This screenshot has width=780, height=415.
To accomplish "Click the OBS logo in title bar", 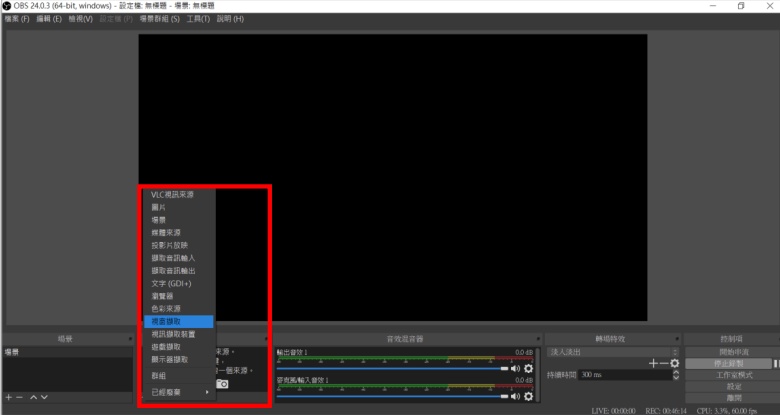I will [6, 6].
